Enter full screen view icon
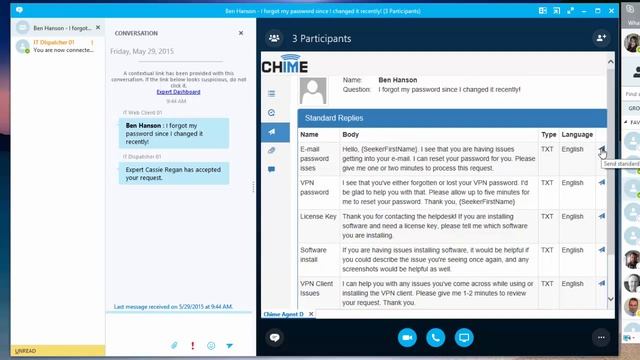Image resolution: width=640 pixels, height=360 pixels. tap(570, 11)
